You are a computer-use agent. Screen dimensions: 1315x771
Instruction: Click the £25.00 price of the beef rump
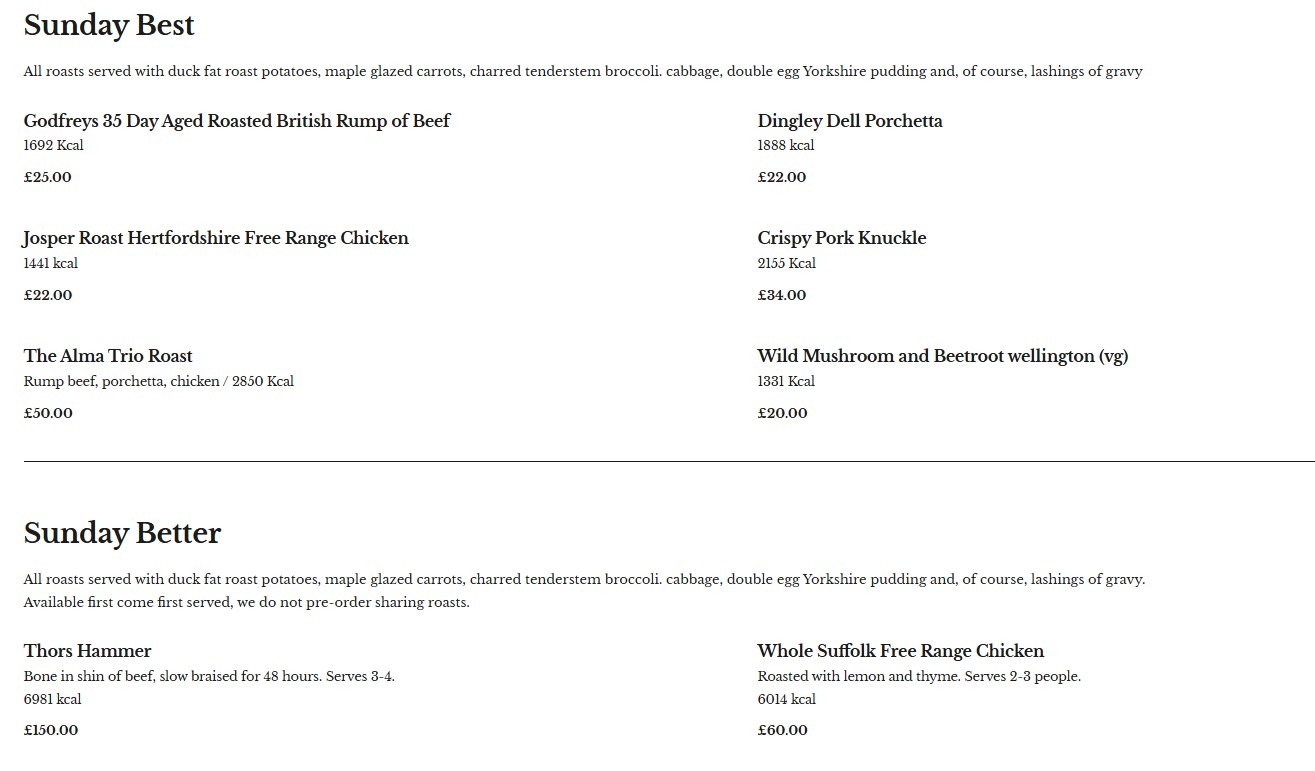(48, 177)
